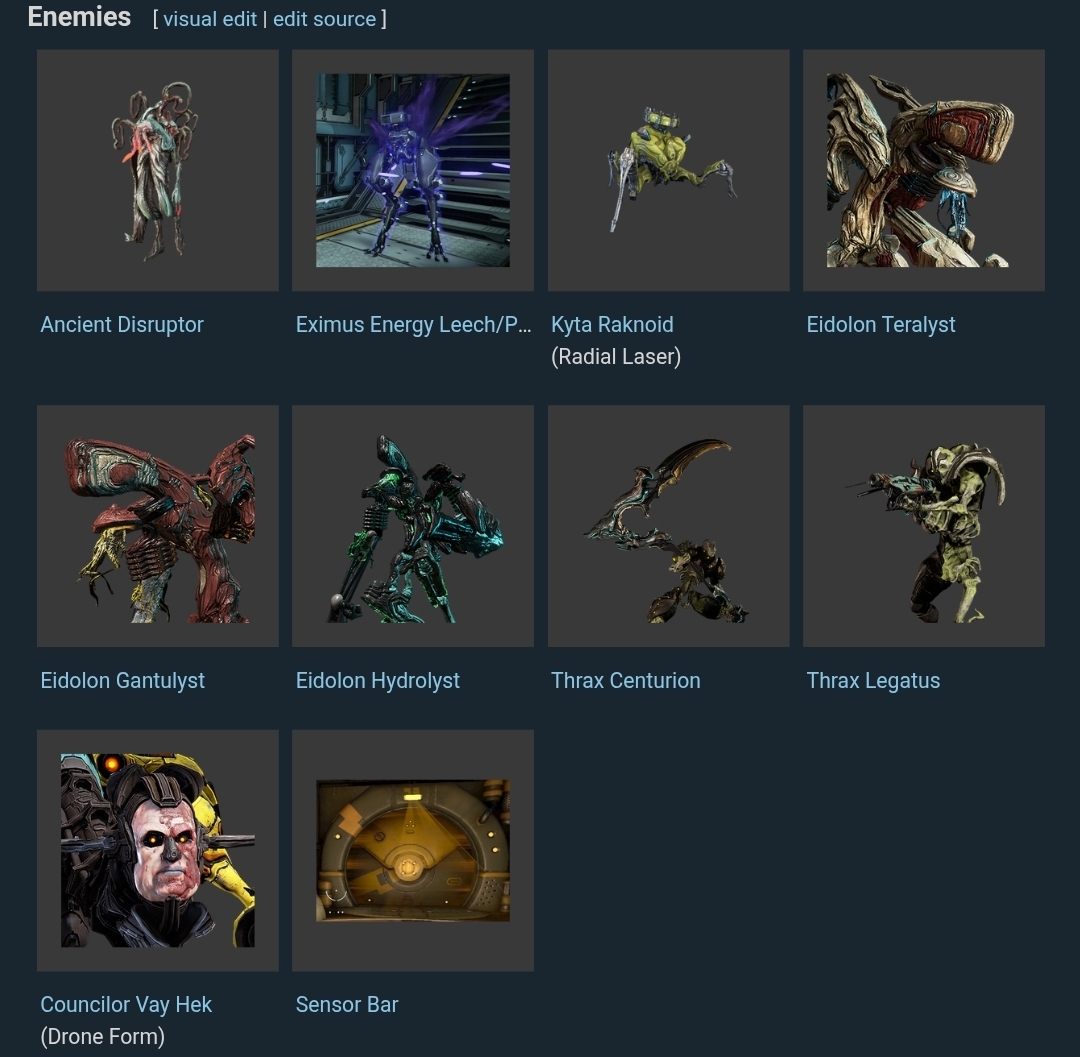Open the Eidolon Hydrolyst image

413,526
